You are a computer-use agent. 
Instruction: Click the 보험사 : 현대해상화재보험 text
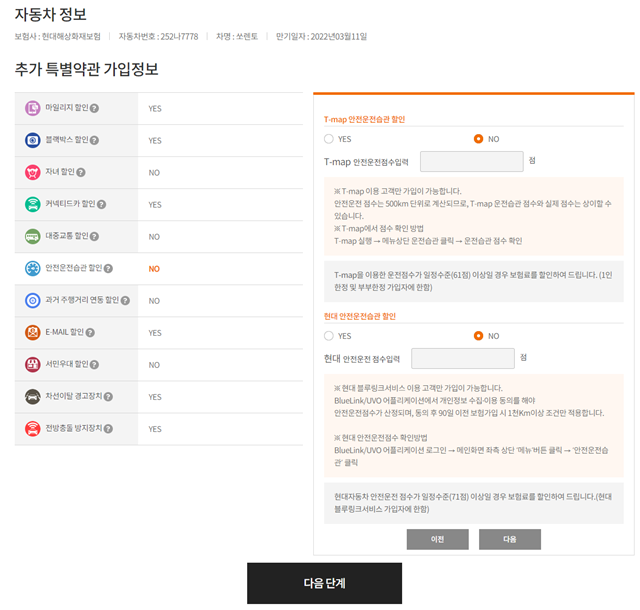click(x=58, y=37)
